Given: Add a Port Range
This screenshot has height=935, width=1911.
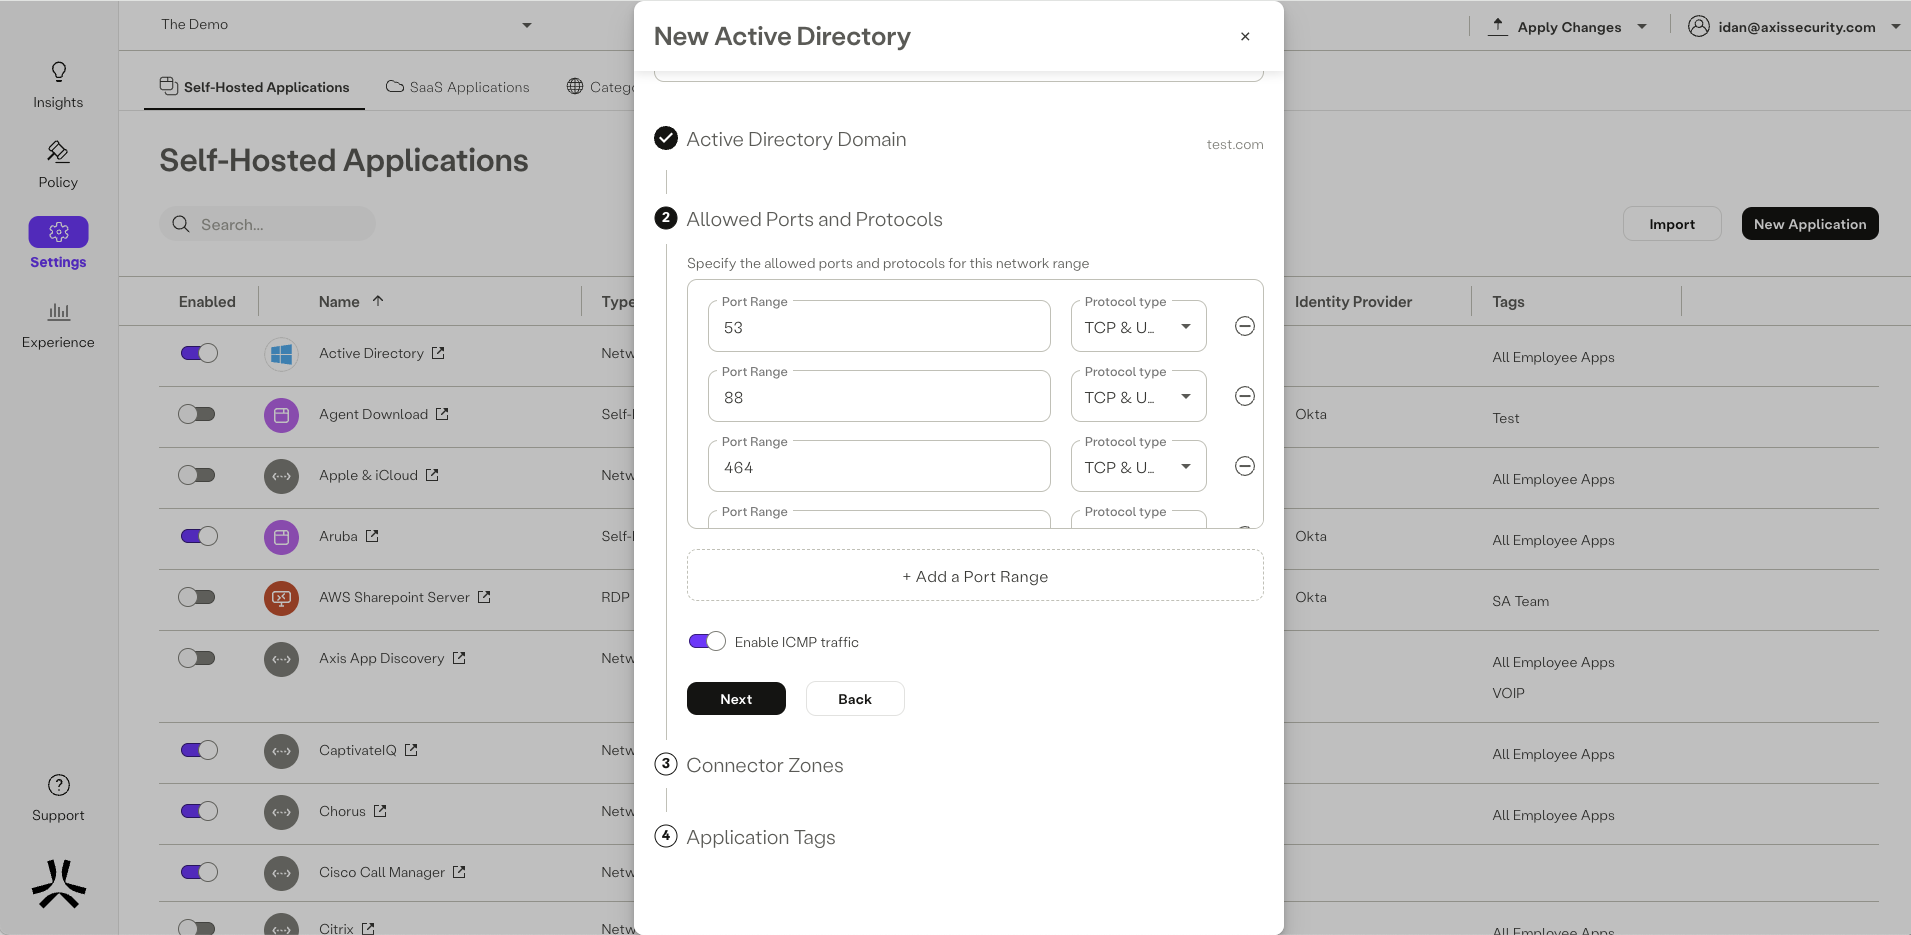Looking at the screenshot, I should click(975, 576).
